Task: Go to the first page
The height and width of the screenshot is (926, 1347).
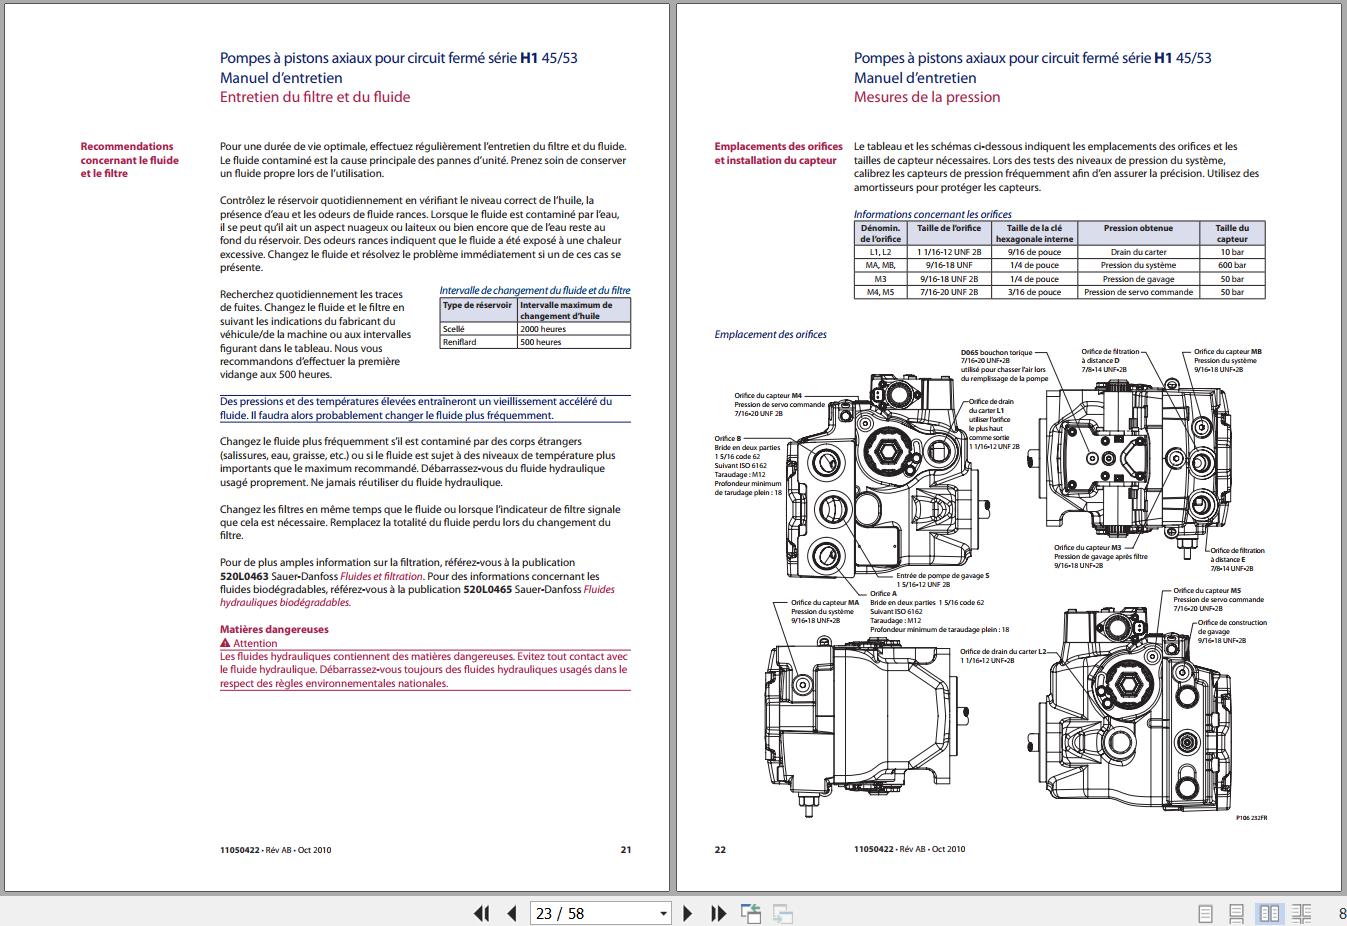Action: 481,913
